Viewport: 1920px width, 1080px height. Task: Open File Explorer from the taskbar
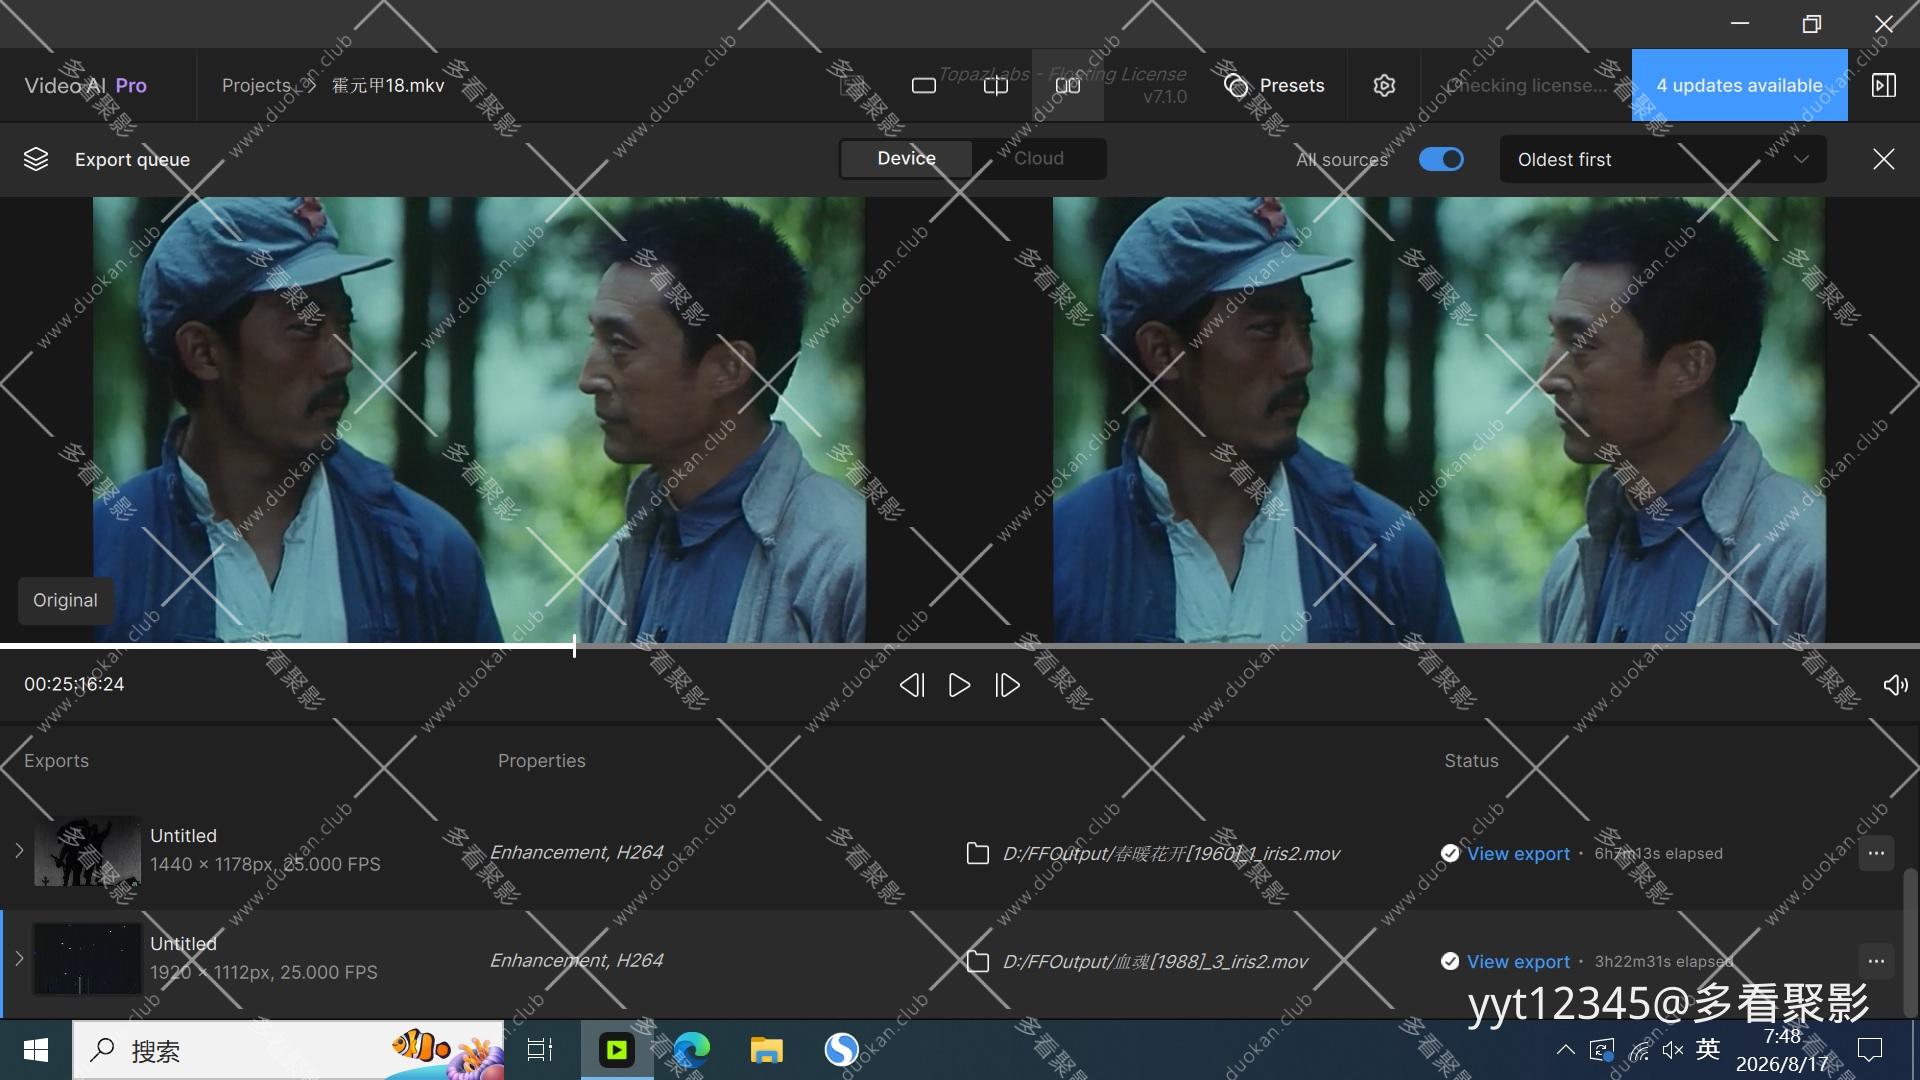click(x=767, y=1050)
